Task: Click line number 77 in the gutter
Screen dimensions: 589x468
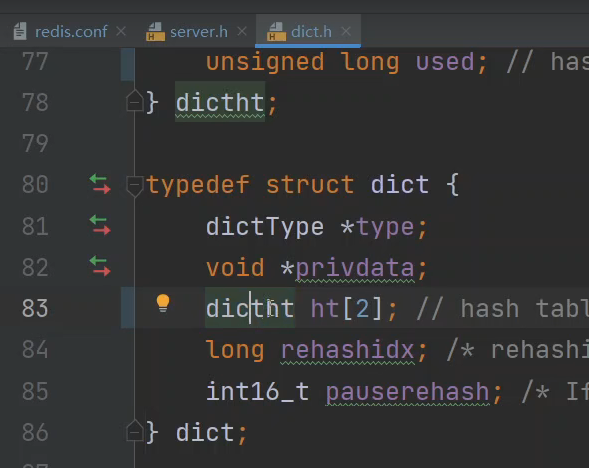Action: coord(35,62)
